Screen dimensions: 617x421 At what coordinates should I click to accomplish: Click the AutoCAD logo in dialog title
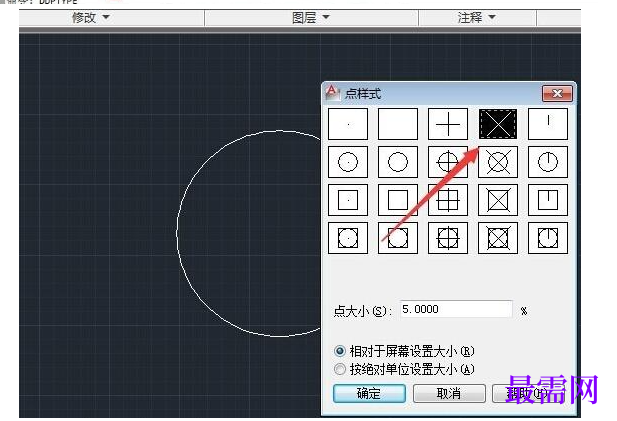point(332,92)
